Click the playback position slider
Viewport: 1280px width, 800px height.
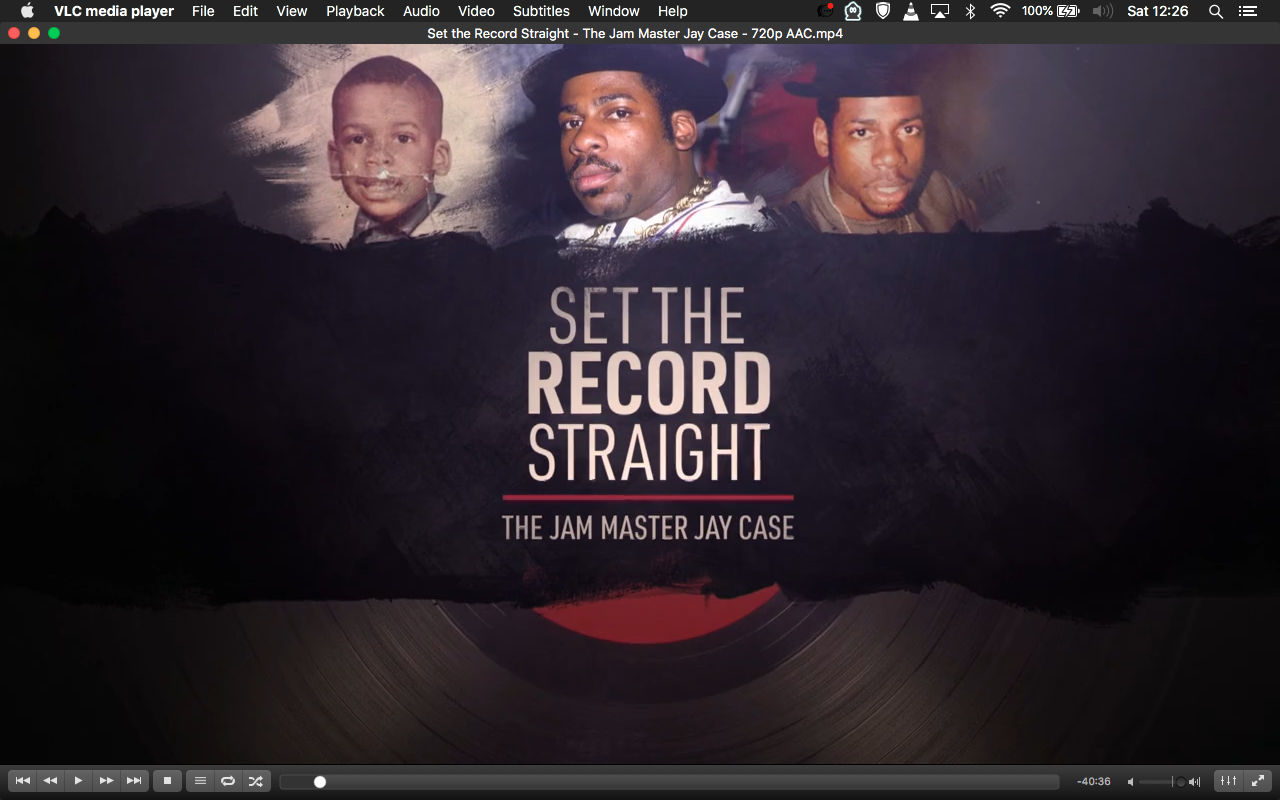click(x=669, y=782)
